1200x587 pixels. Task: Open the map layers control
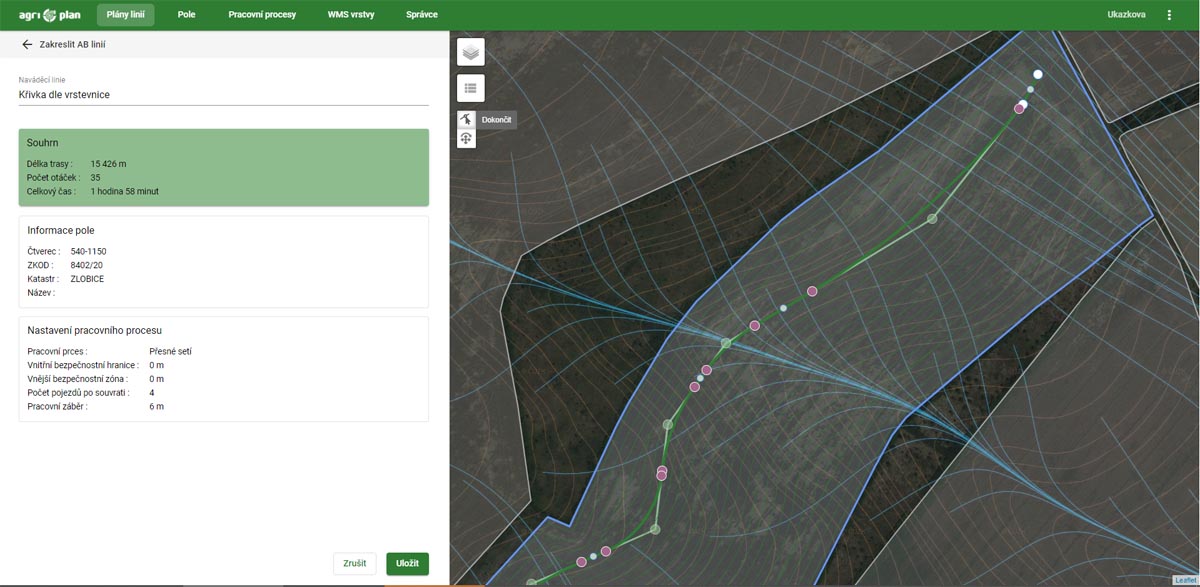coord(471,52)
